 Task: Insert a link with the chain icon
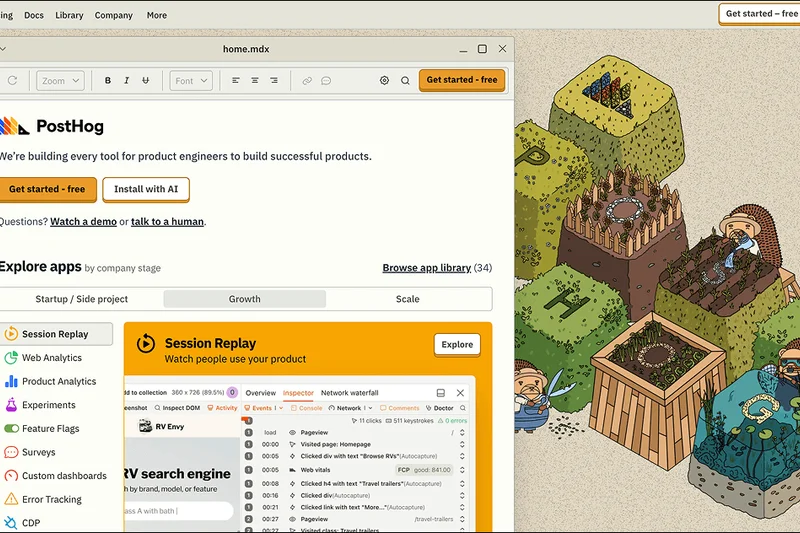pyautogui.click(x=307, y=81)
